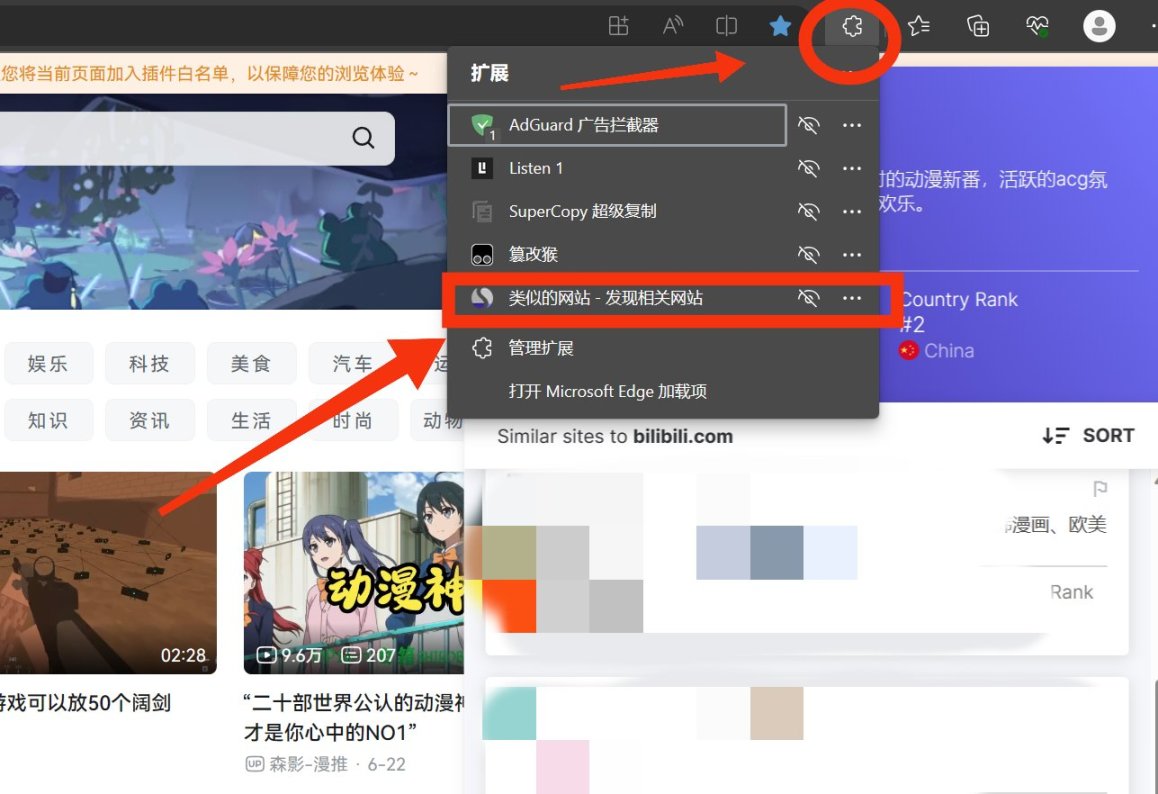Open the SORT dropdown

pos(1088,436)
